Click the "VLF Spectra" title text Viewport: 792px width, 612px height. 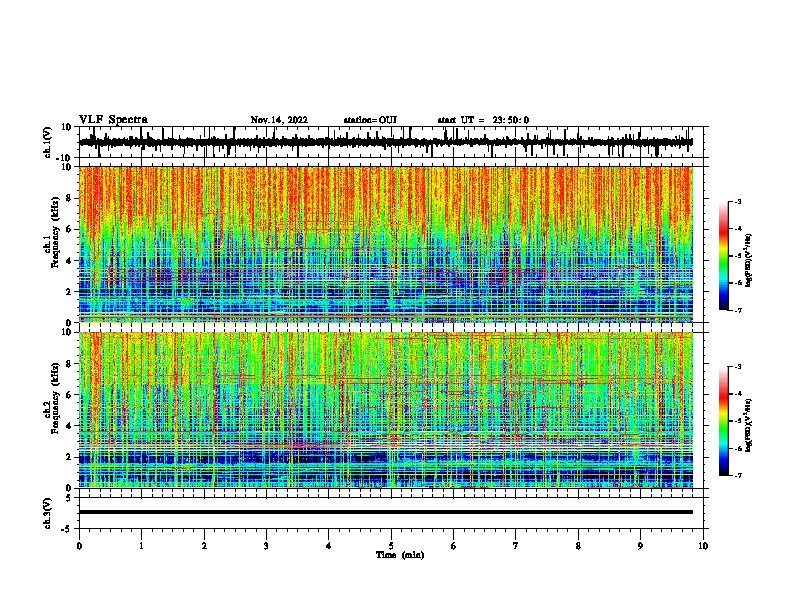point(113,120)
